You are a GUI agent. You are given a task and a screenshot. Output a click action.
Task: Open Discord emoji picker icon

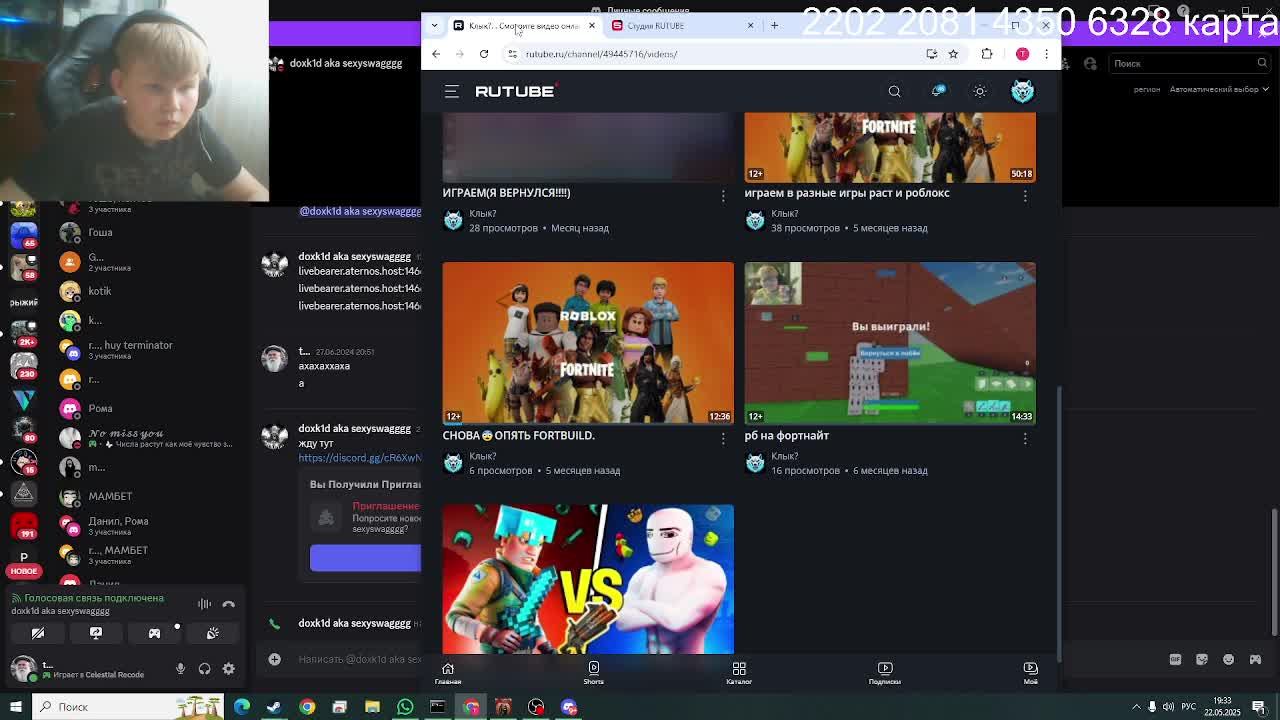click(x=1228, y=659)
